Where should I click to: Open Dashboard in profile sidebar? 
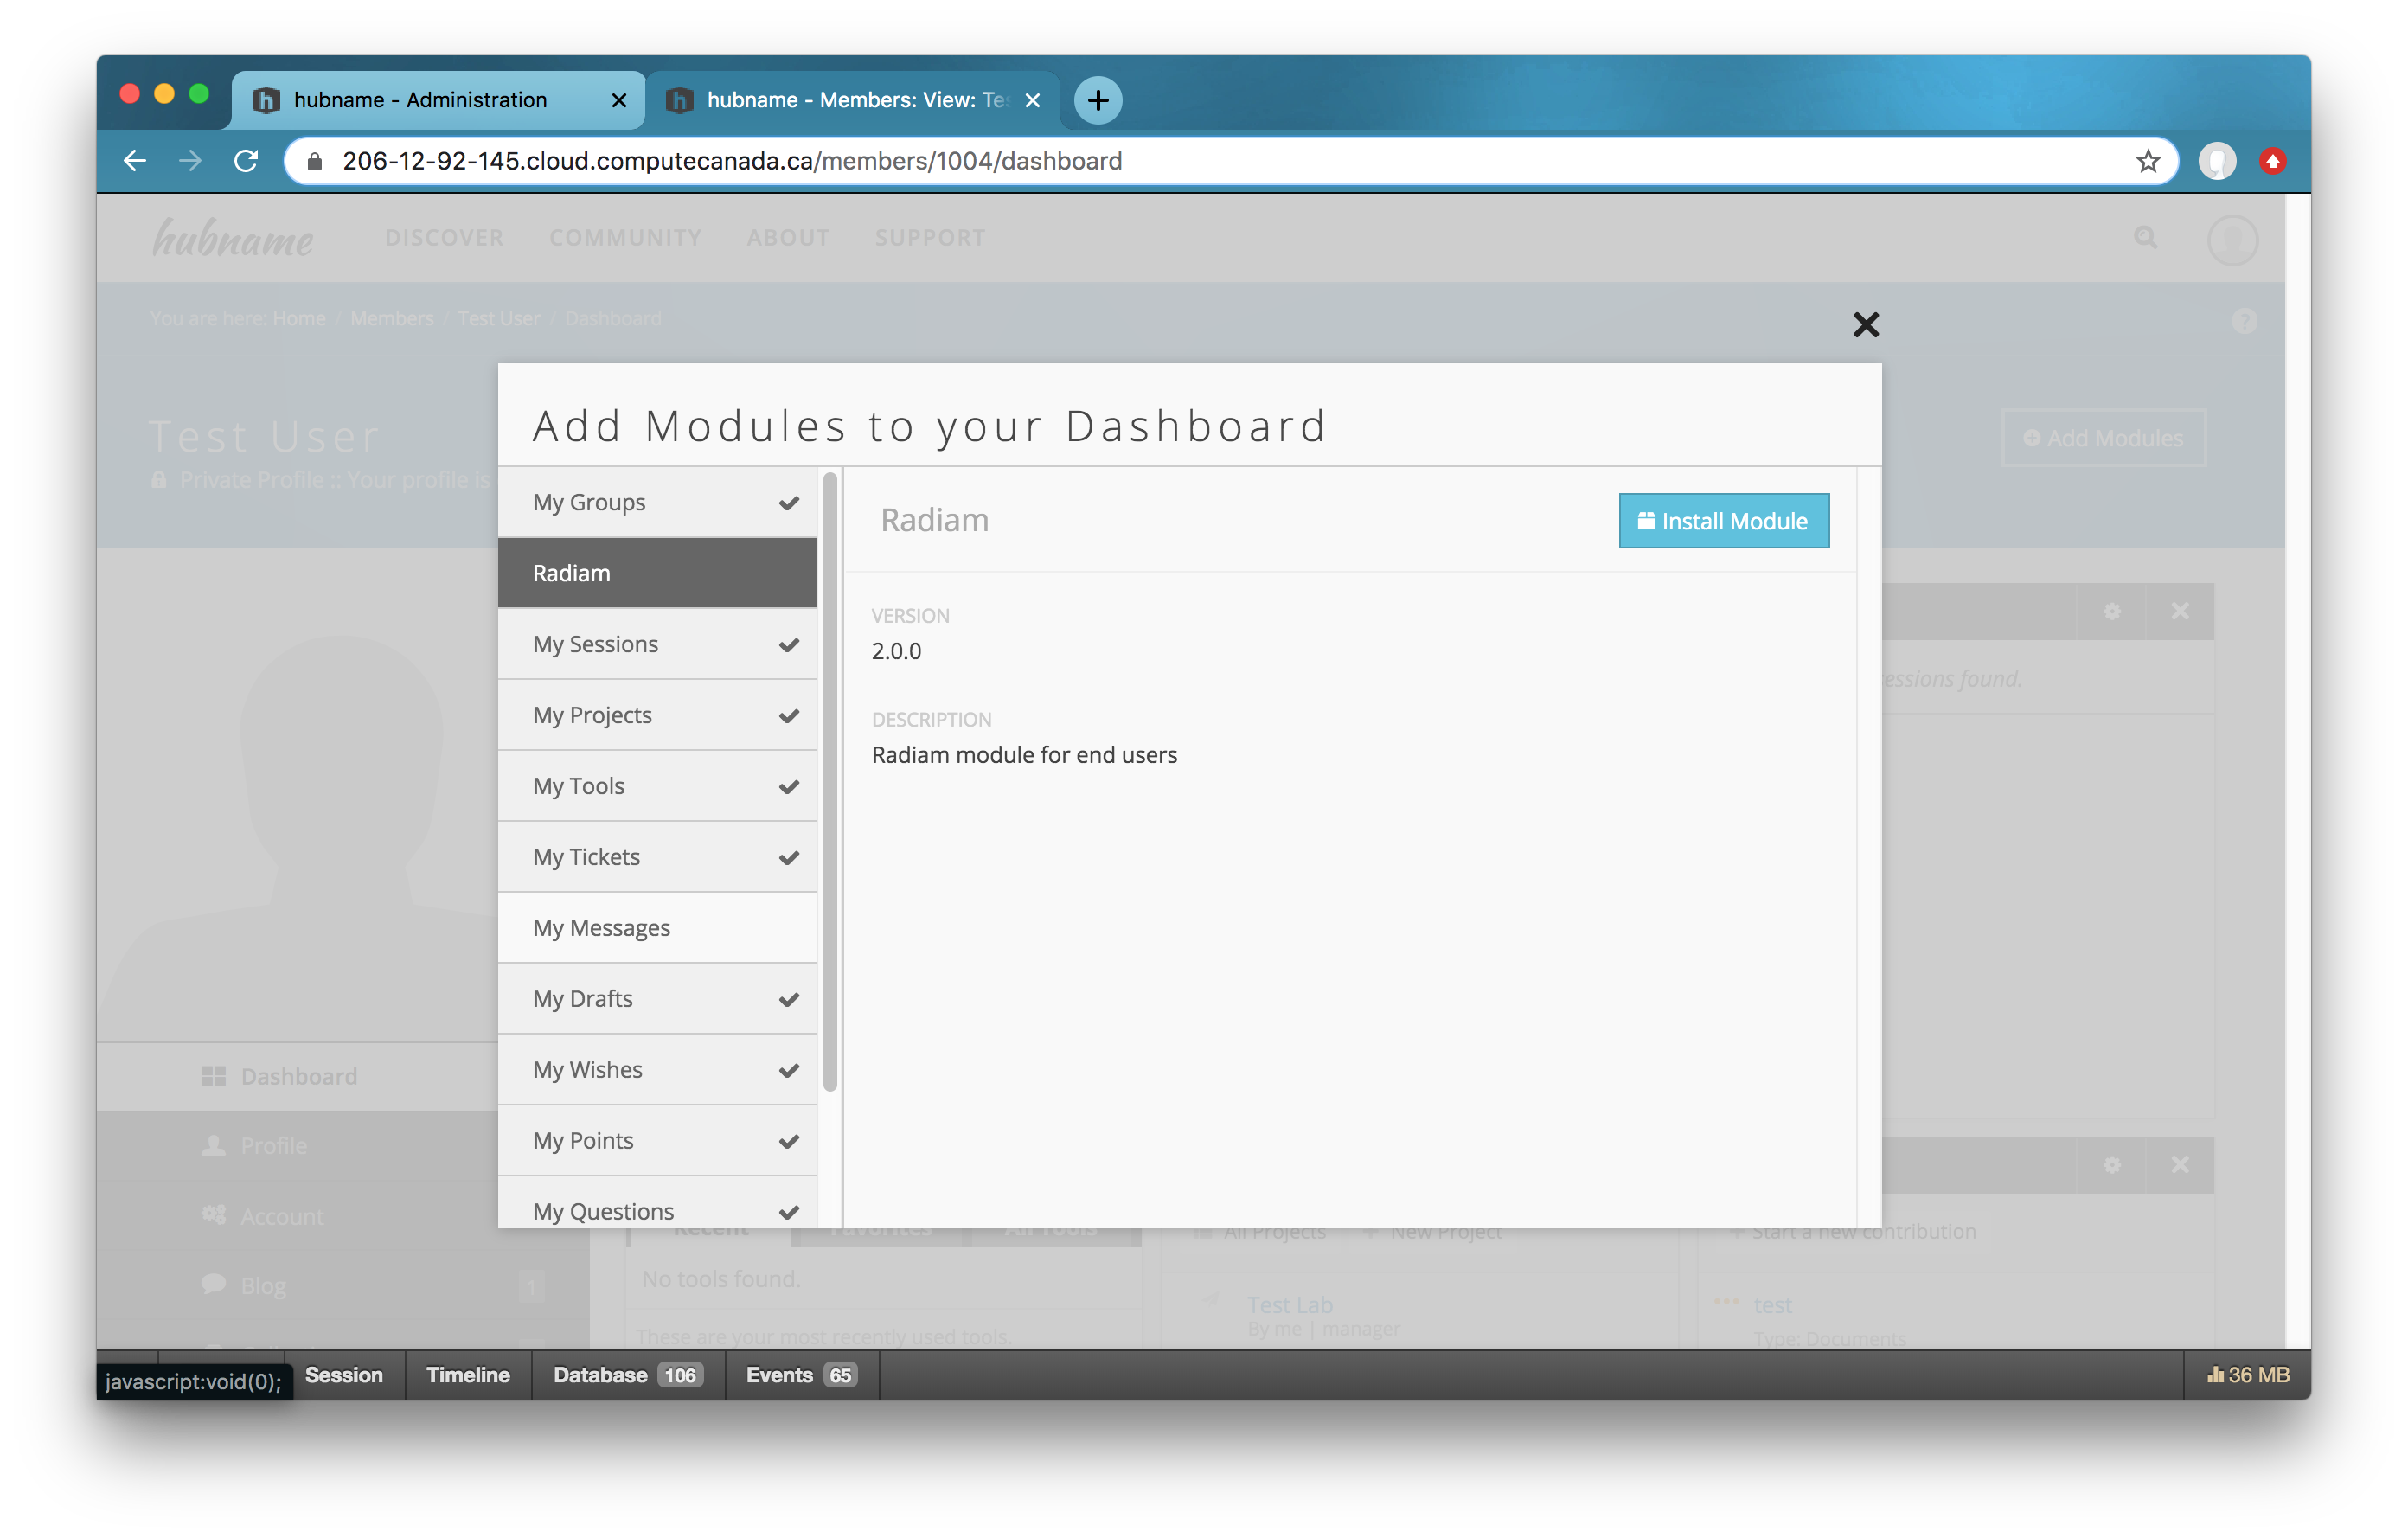coord(298,1076)
